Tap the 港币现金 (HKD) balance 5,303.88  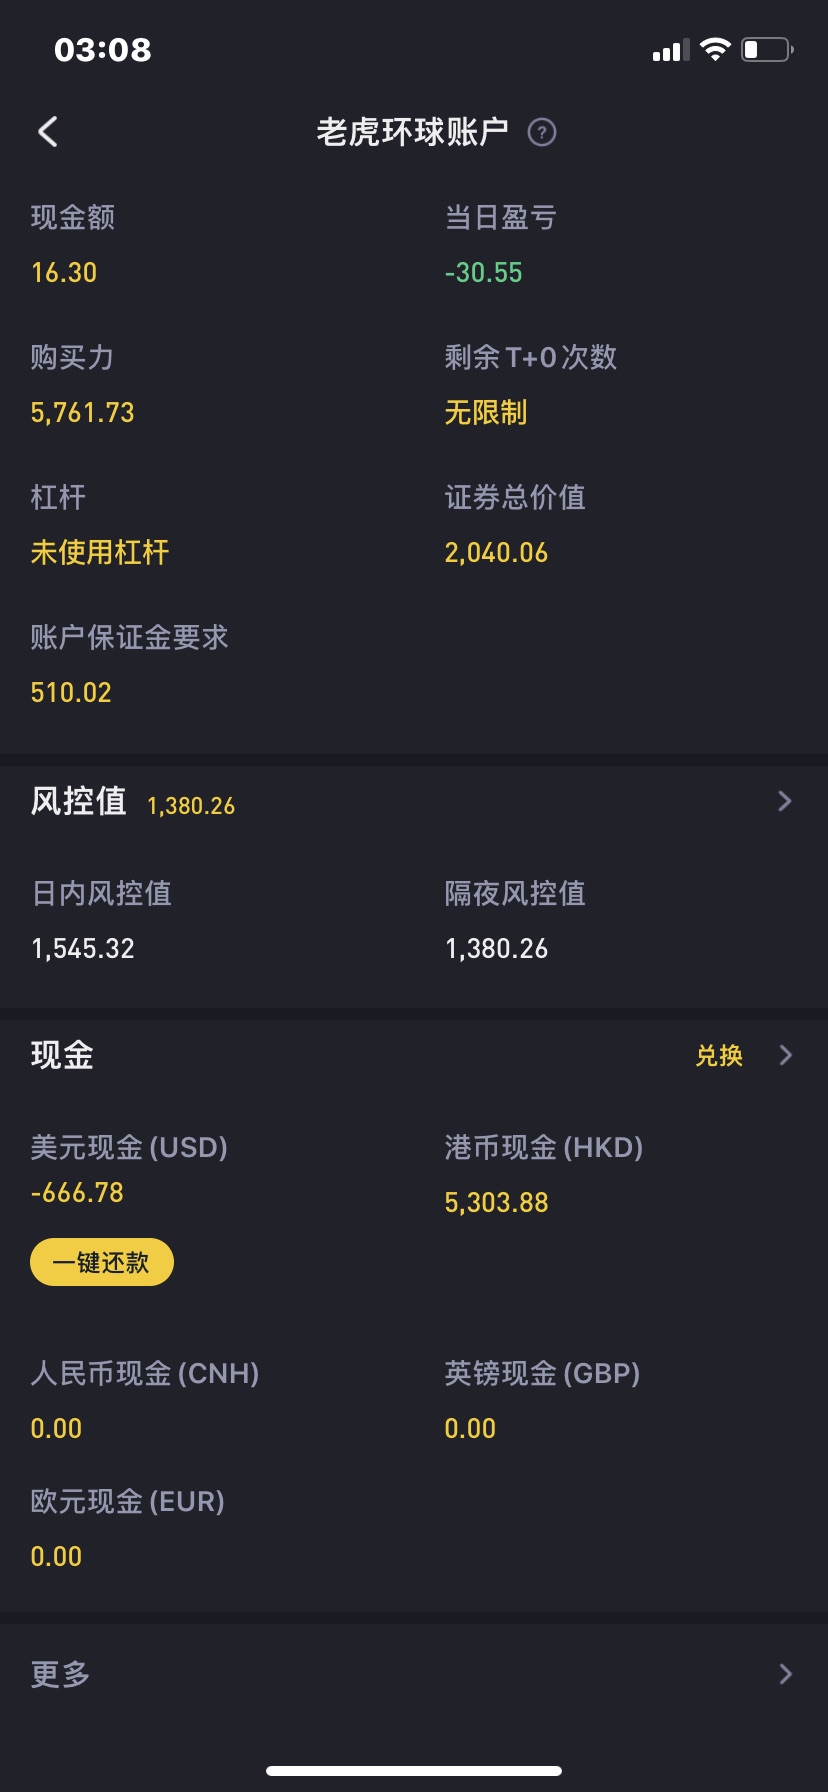(497, 1202)
